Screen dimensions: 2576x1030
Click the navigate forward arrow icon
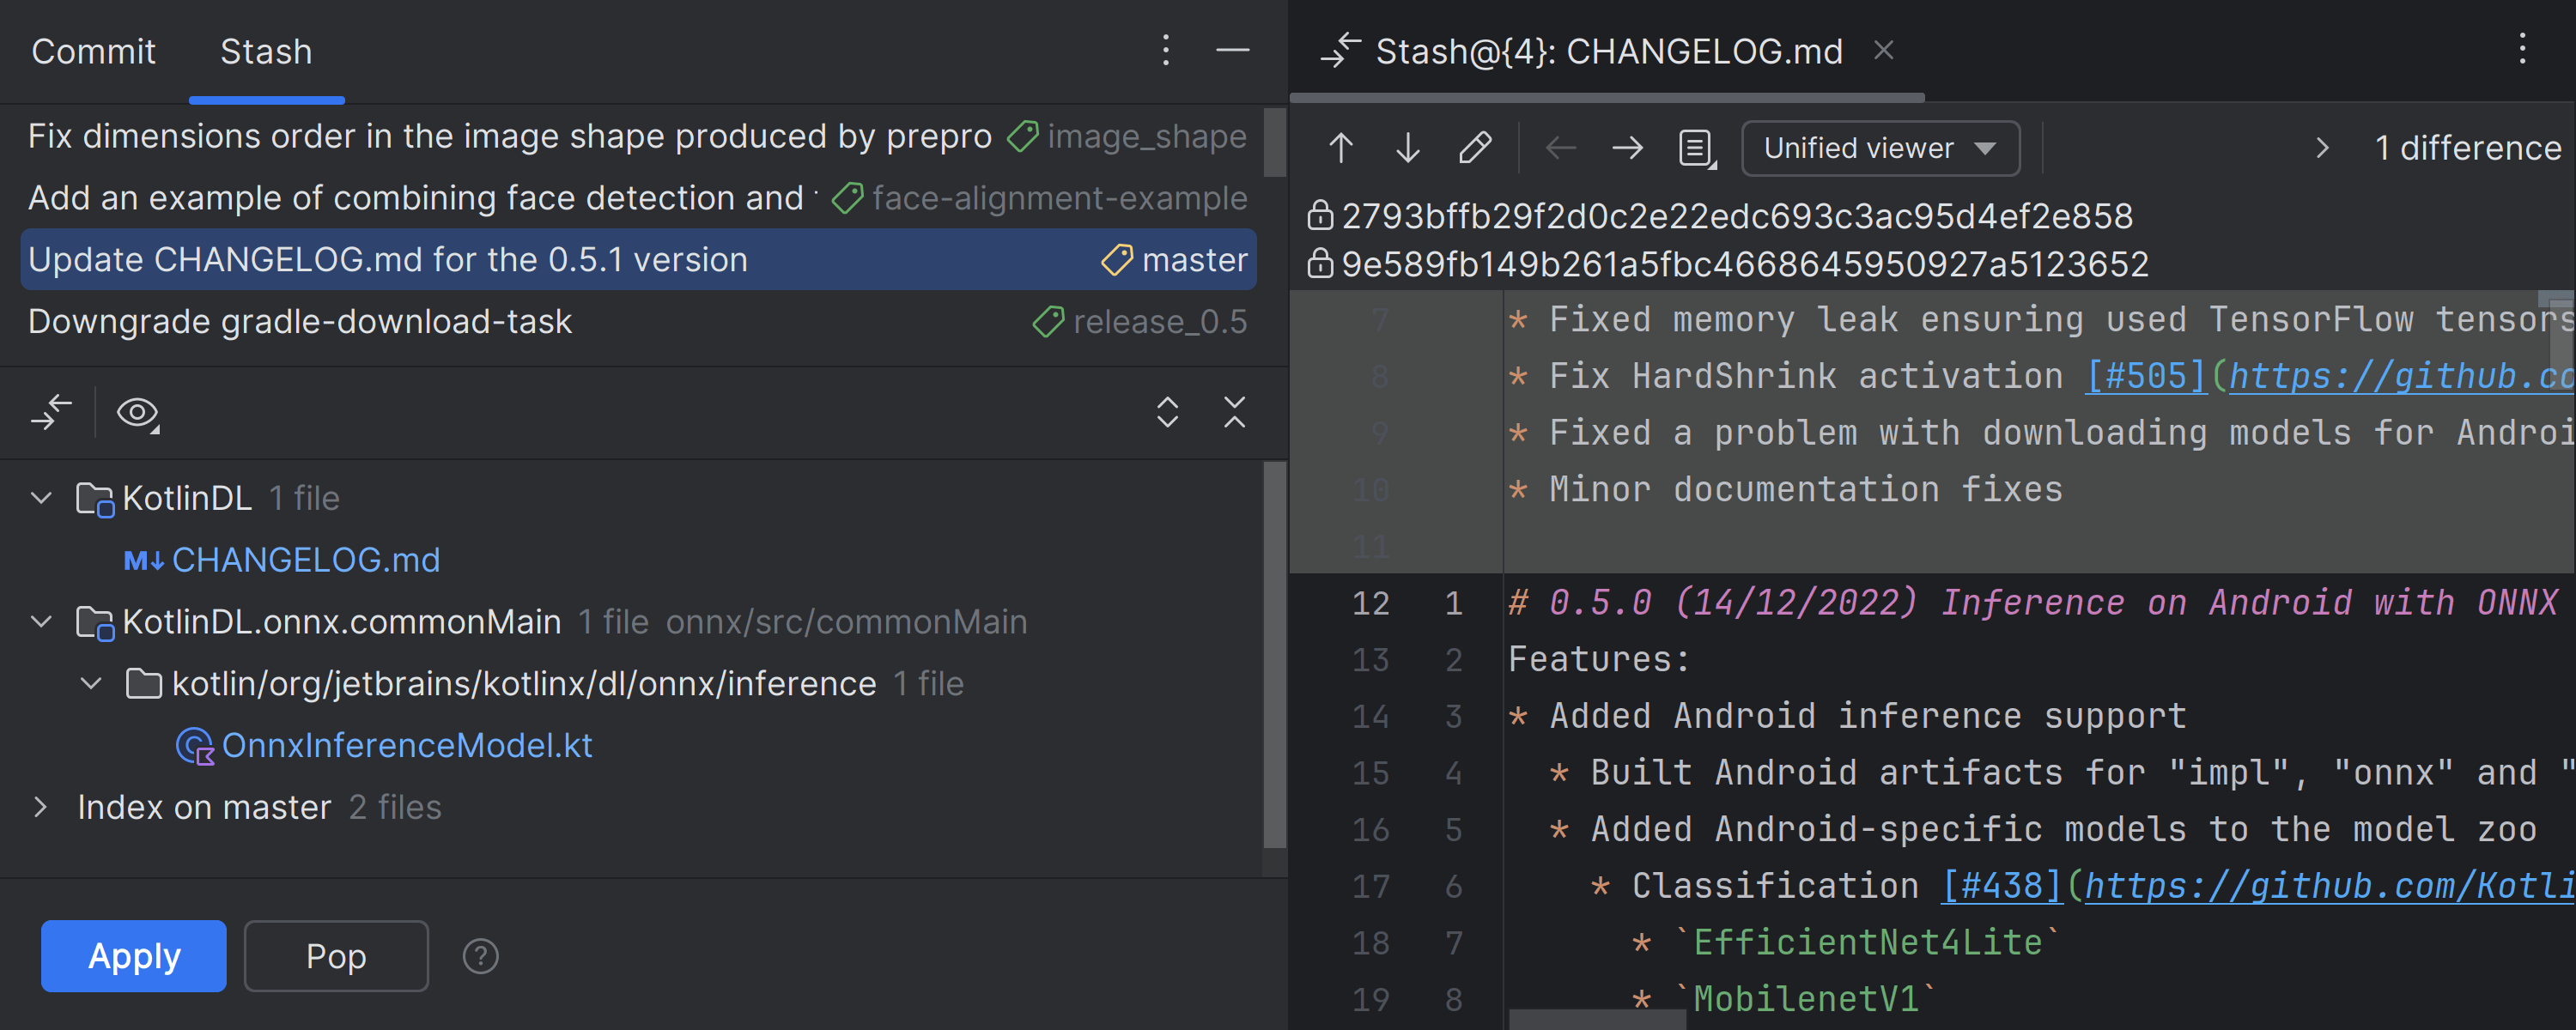point(1625,148)
